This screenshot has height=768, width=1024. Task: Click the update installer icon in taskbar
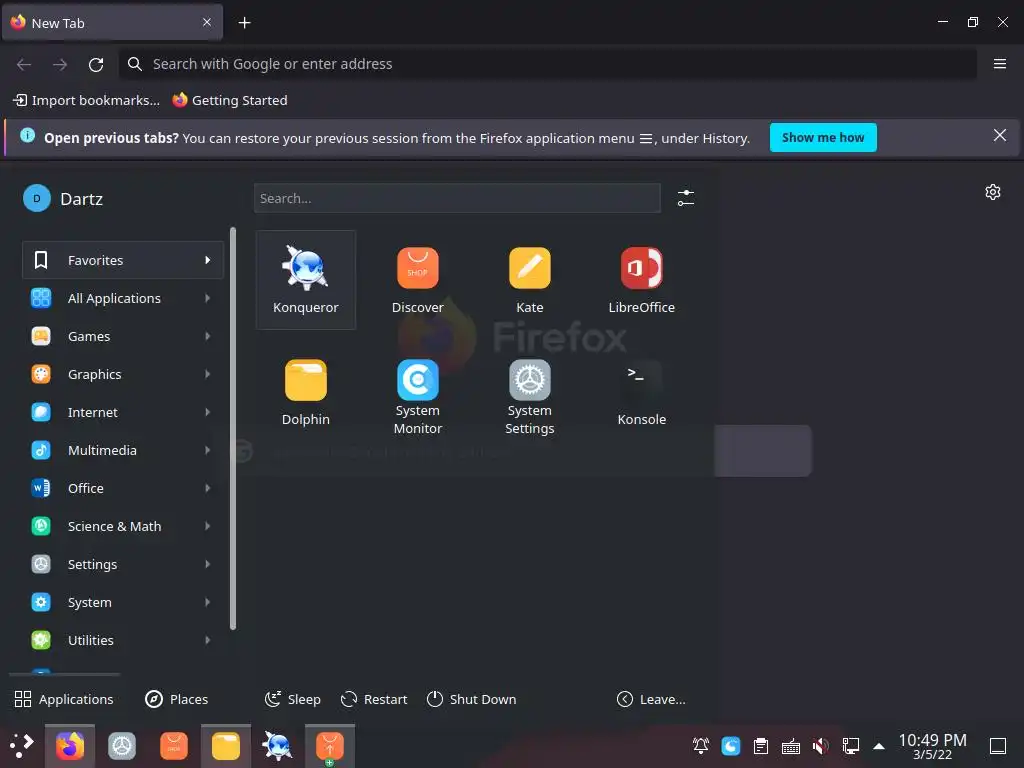330,746
